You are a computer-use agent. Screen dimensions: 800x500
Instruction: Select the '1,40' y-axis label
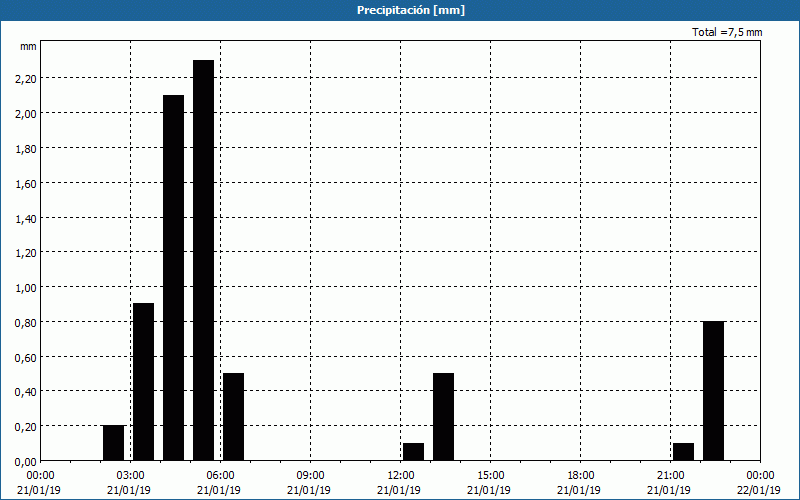(x=26, y=218)
